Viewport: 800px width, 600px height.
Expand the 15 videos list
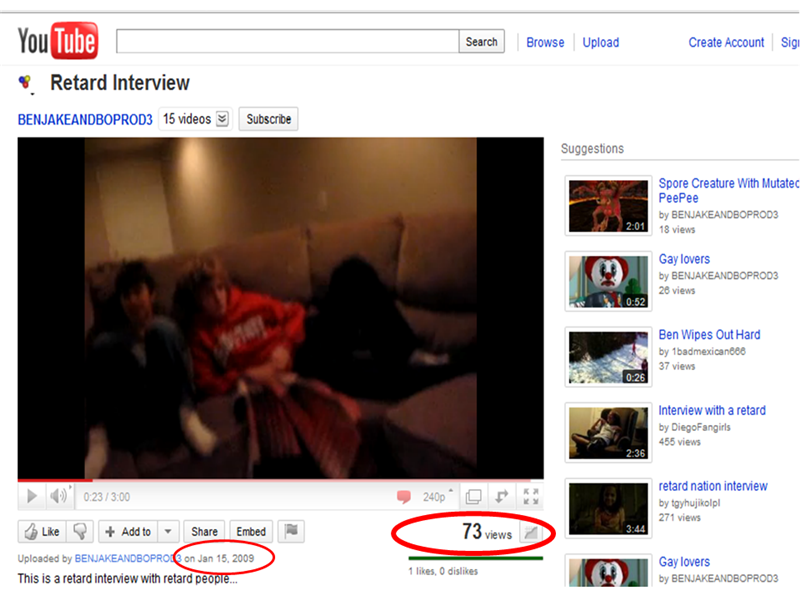194,118
